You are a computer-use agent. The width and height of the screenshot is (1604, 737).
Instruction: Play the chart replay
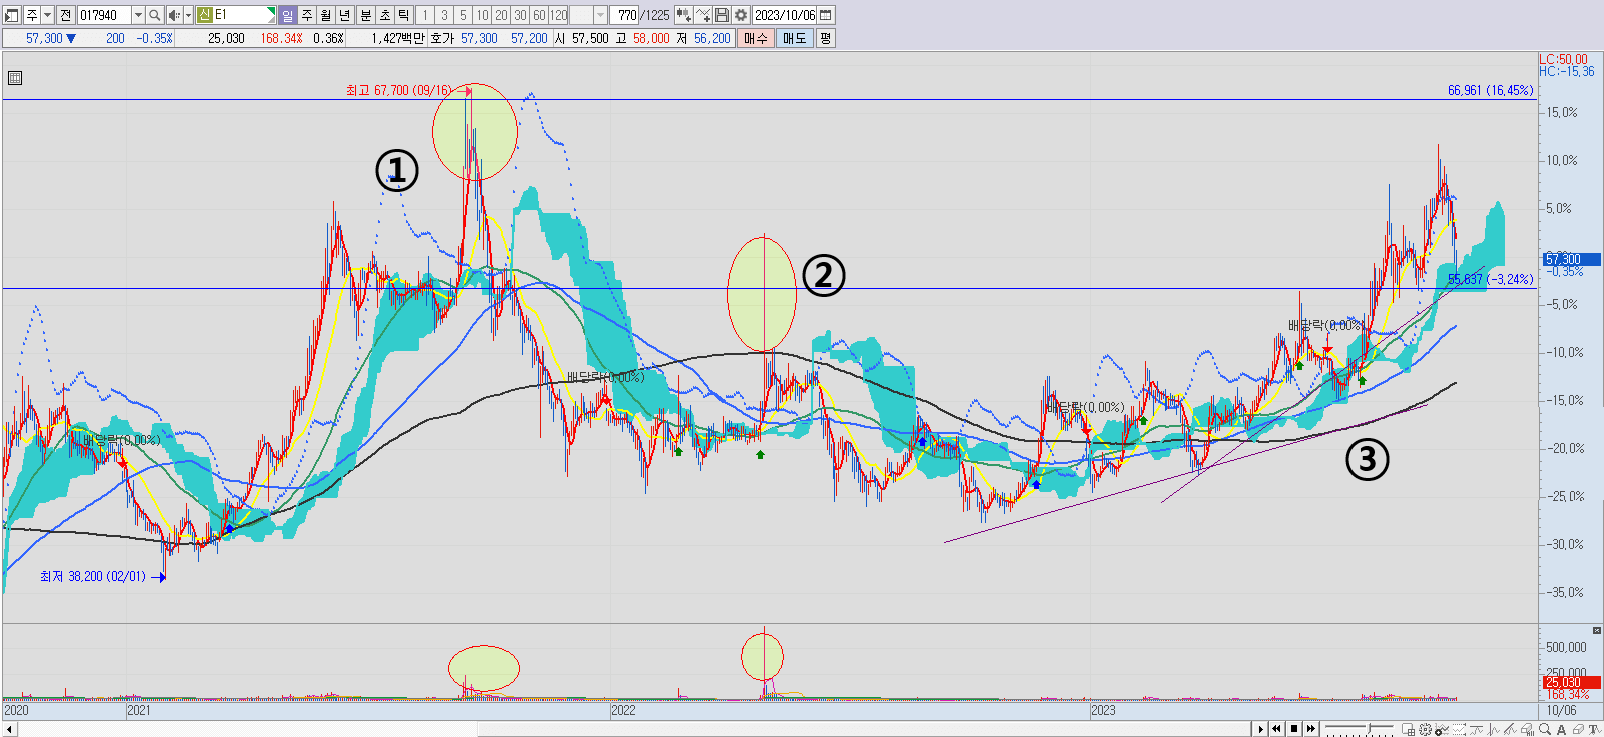1261,729
